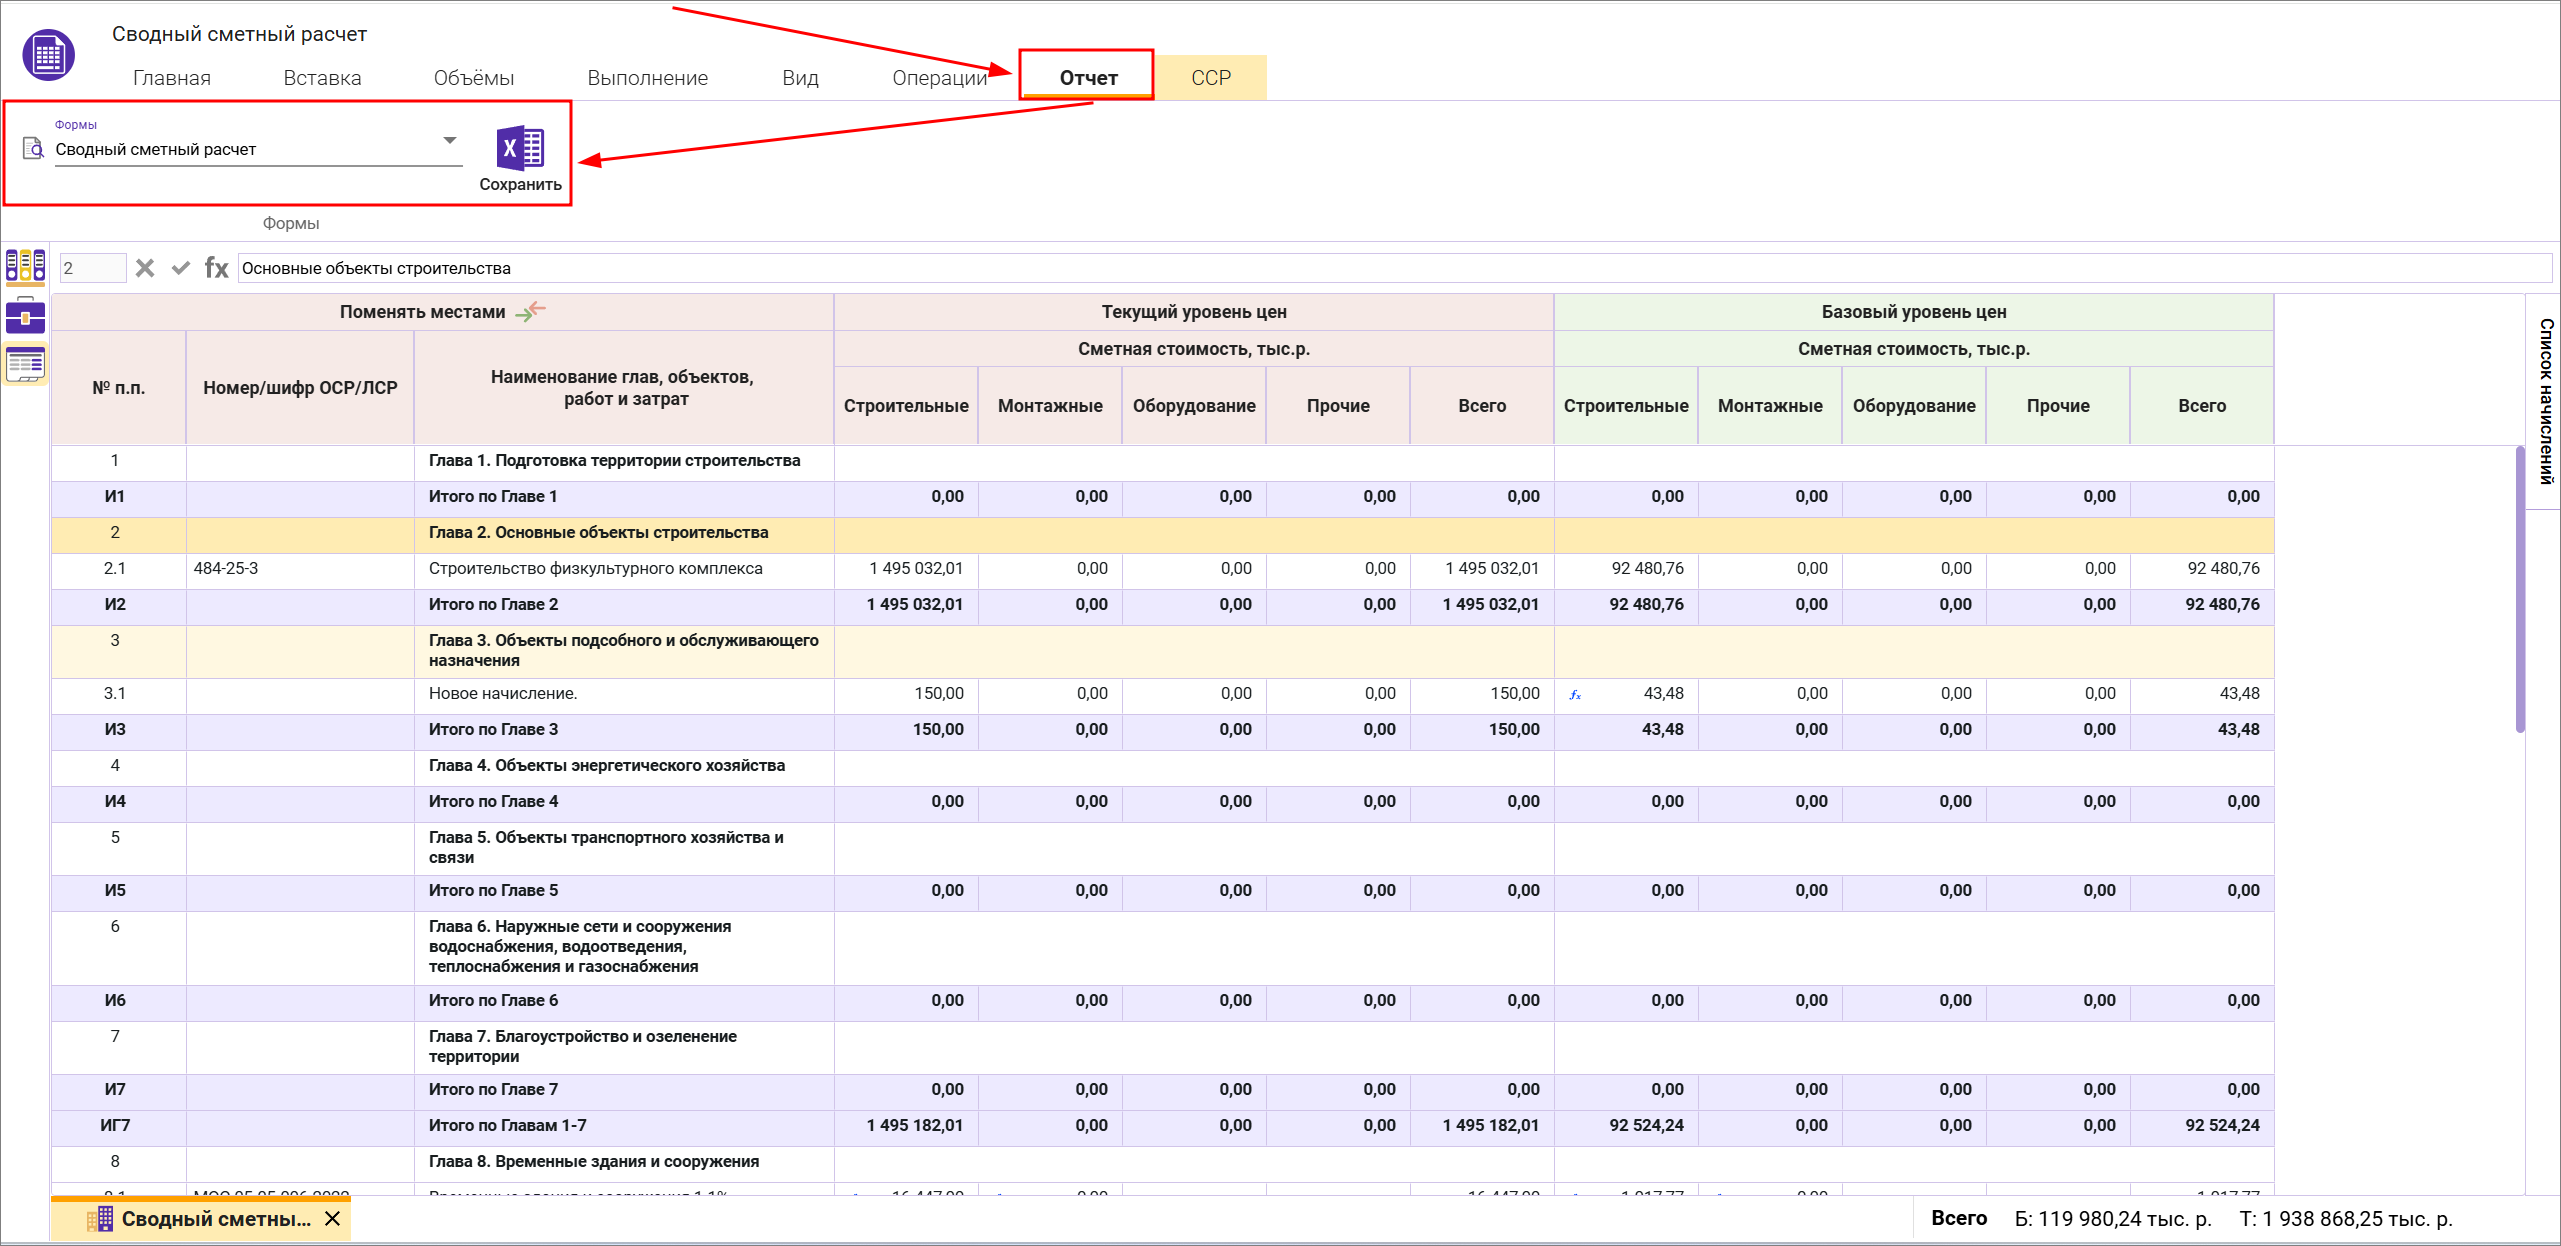The height and width of the screenshot is (1246, 2561).
Task: Click the document preview icon near Формы
Action: (x=33, y=149)
